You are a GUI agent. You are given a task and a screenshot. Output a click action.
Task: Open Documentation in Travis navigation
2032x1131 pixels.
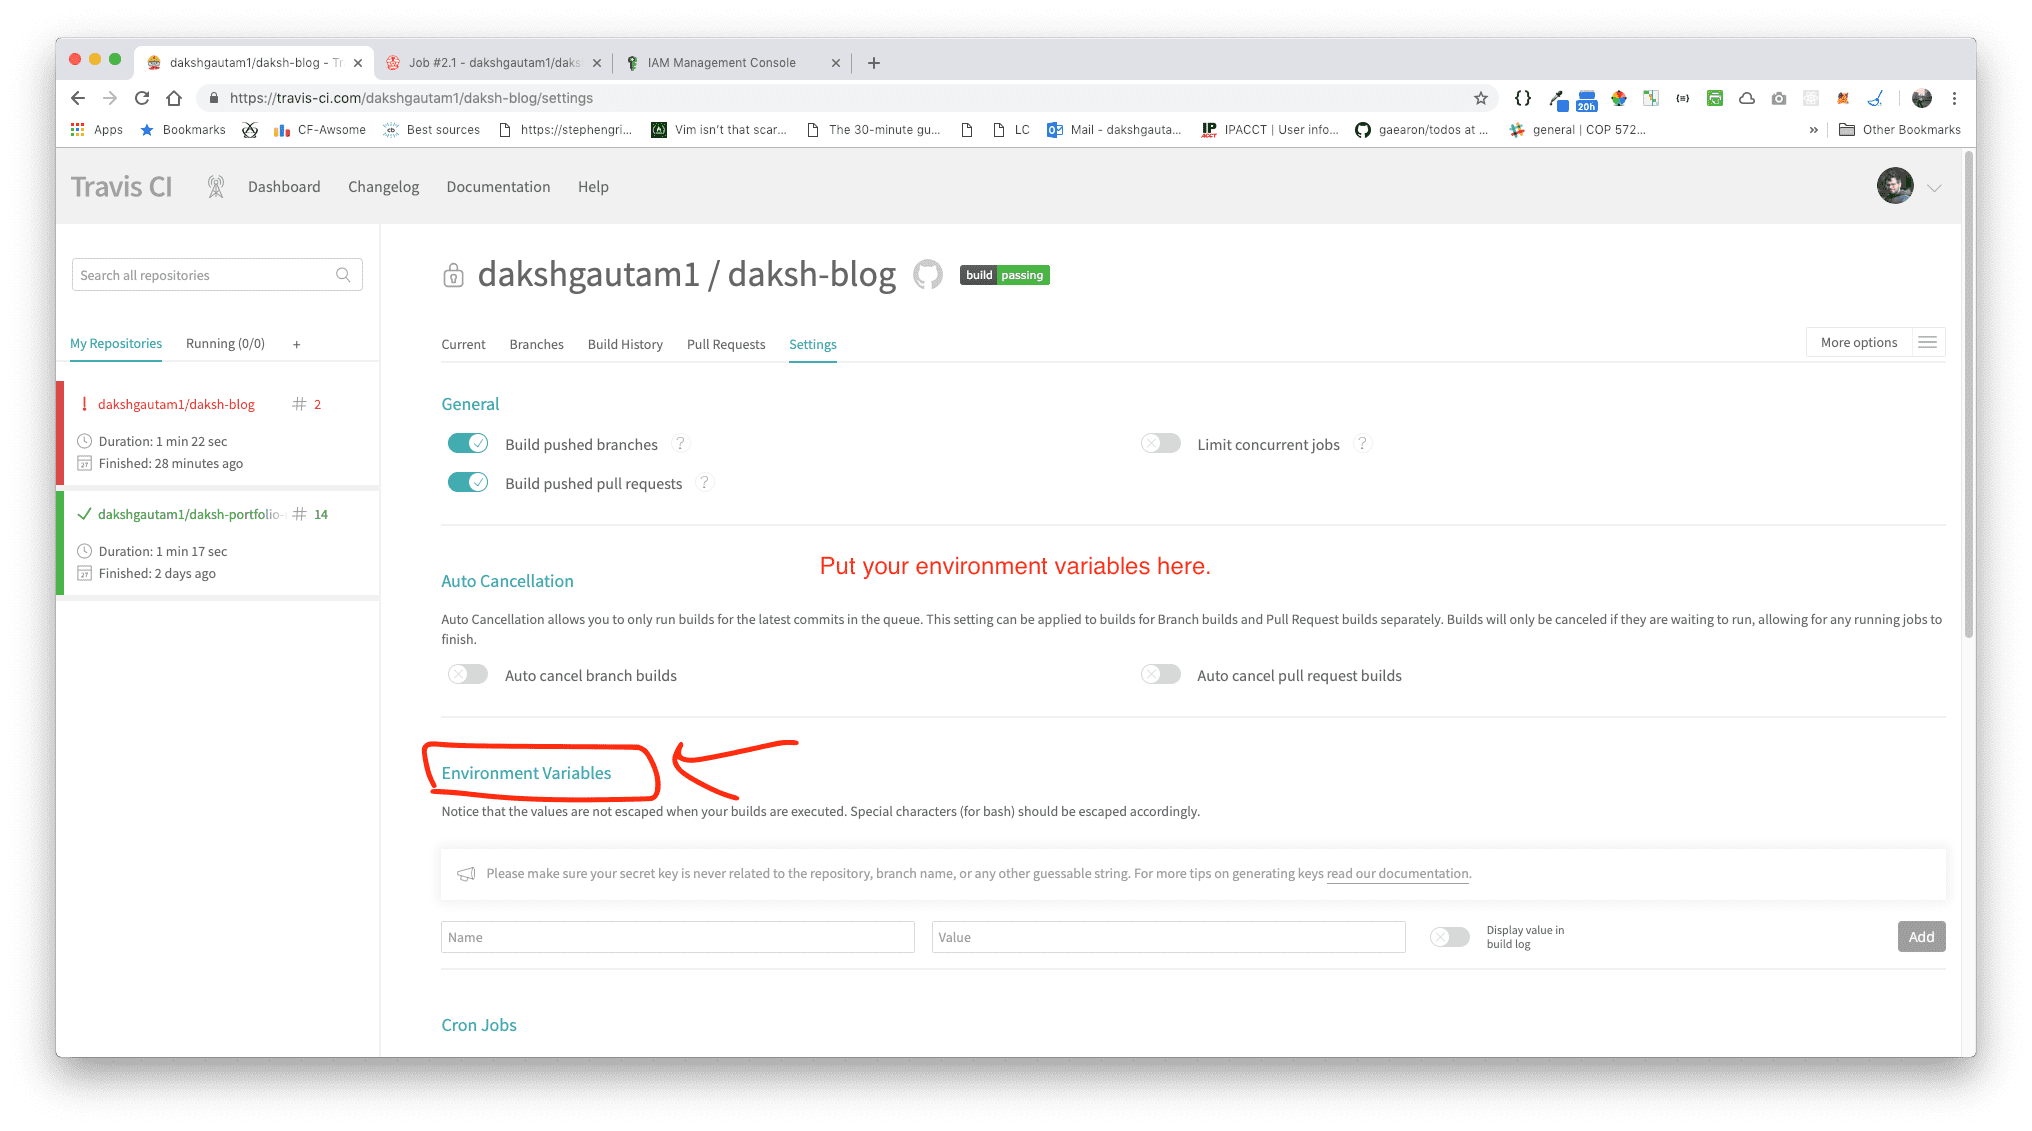[498, 187]
